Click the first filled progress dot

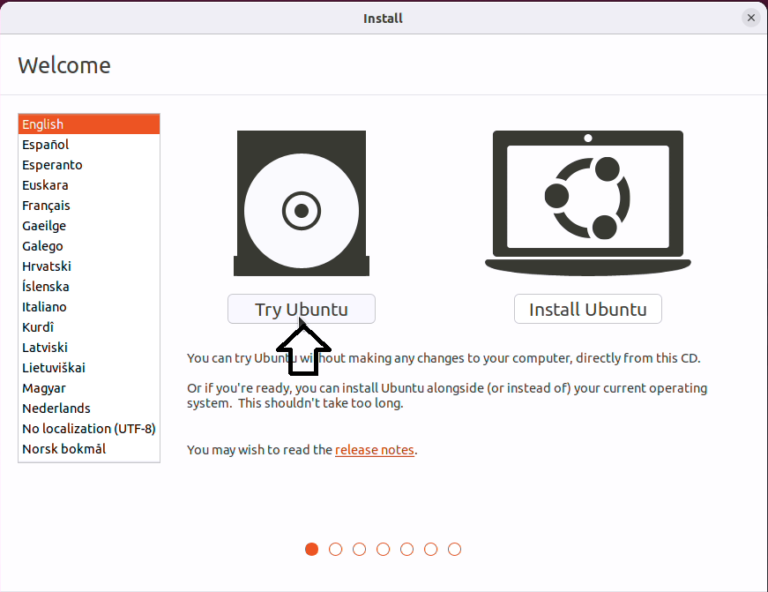pyautogui.click(x=312, y=549)
